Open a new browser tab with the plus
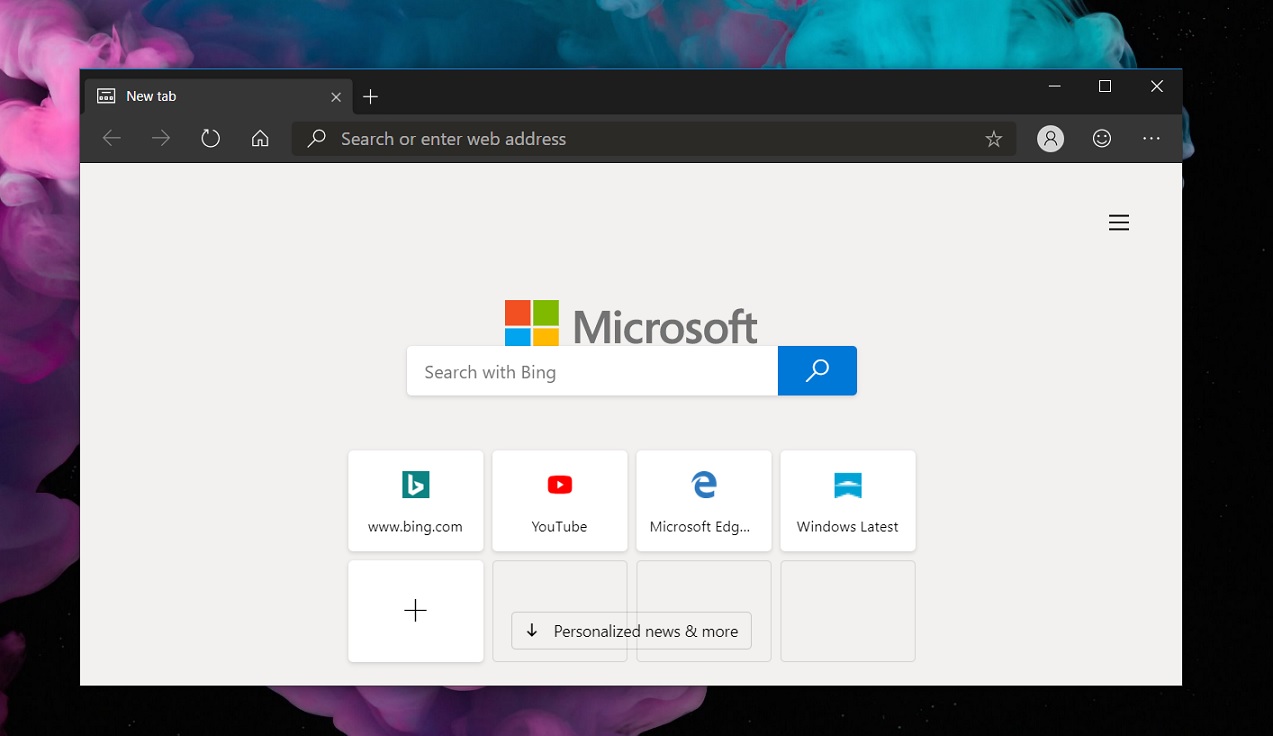This screenshot has width=1273, height=736. 371,96
